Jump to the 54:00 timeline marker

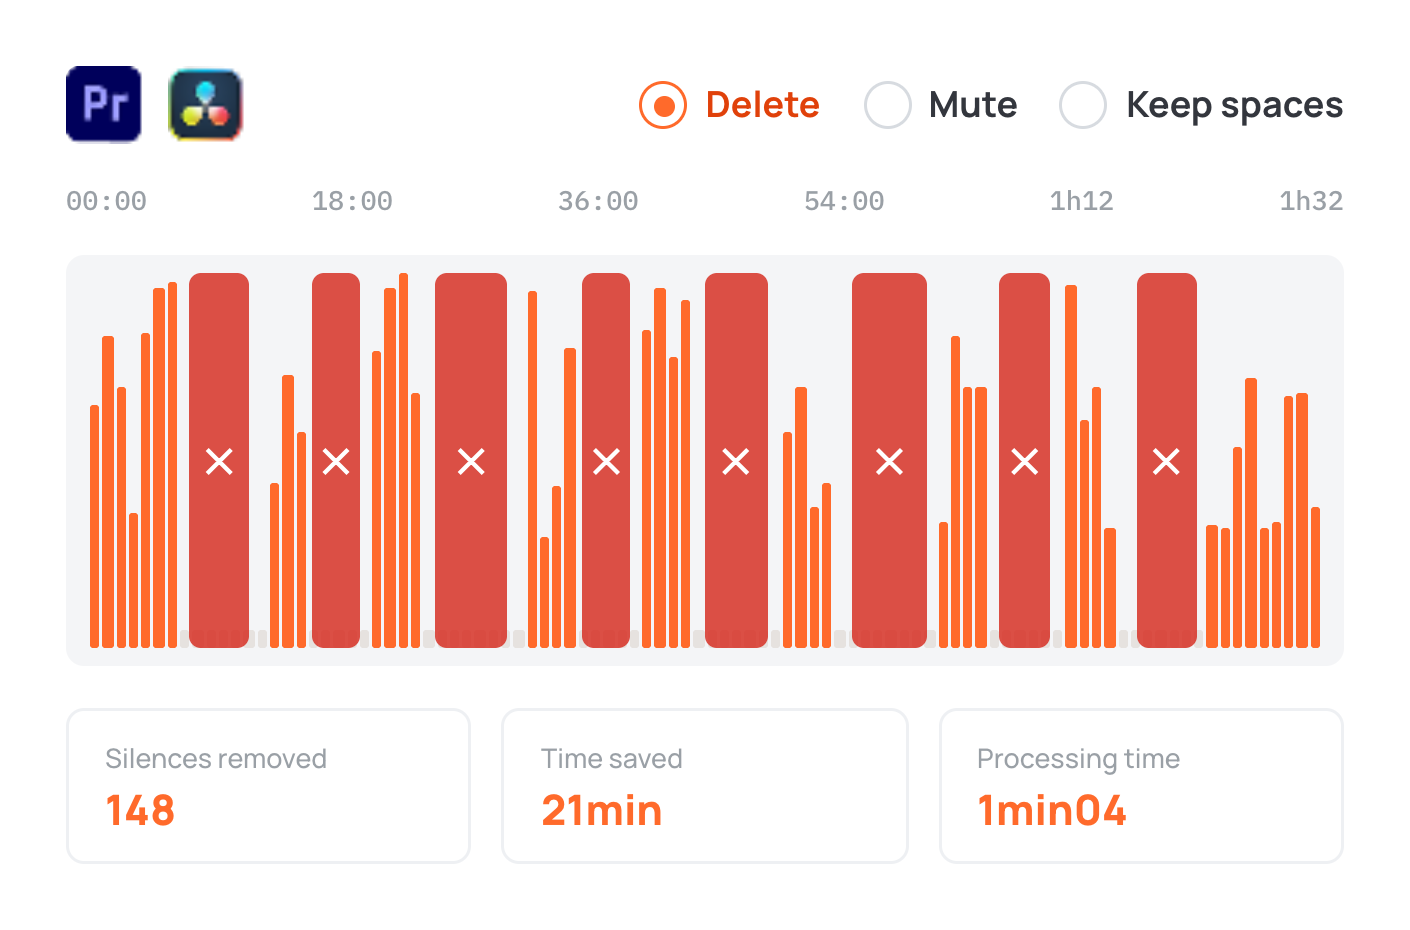coord(844,201)
